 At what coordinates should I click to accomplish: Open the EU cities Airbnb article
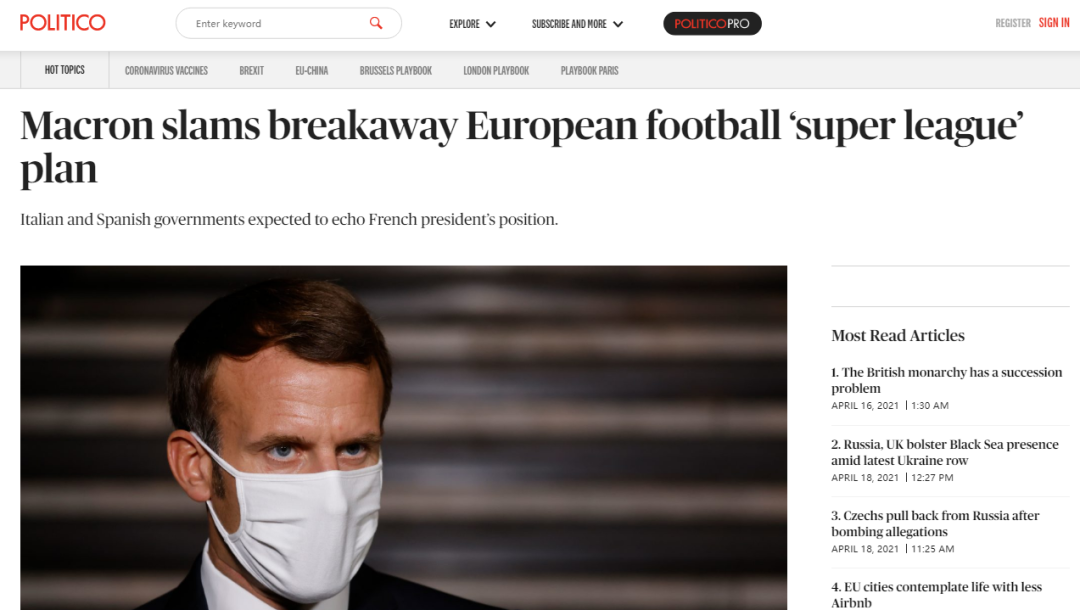coord(936,594)
